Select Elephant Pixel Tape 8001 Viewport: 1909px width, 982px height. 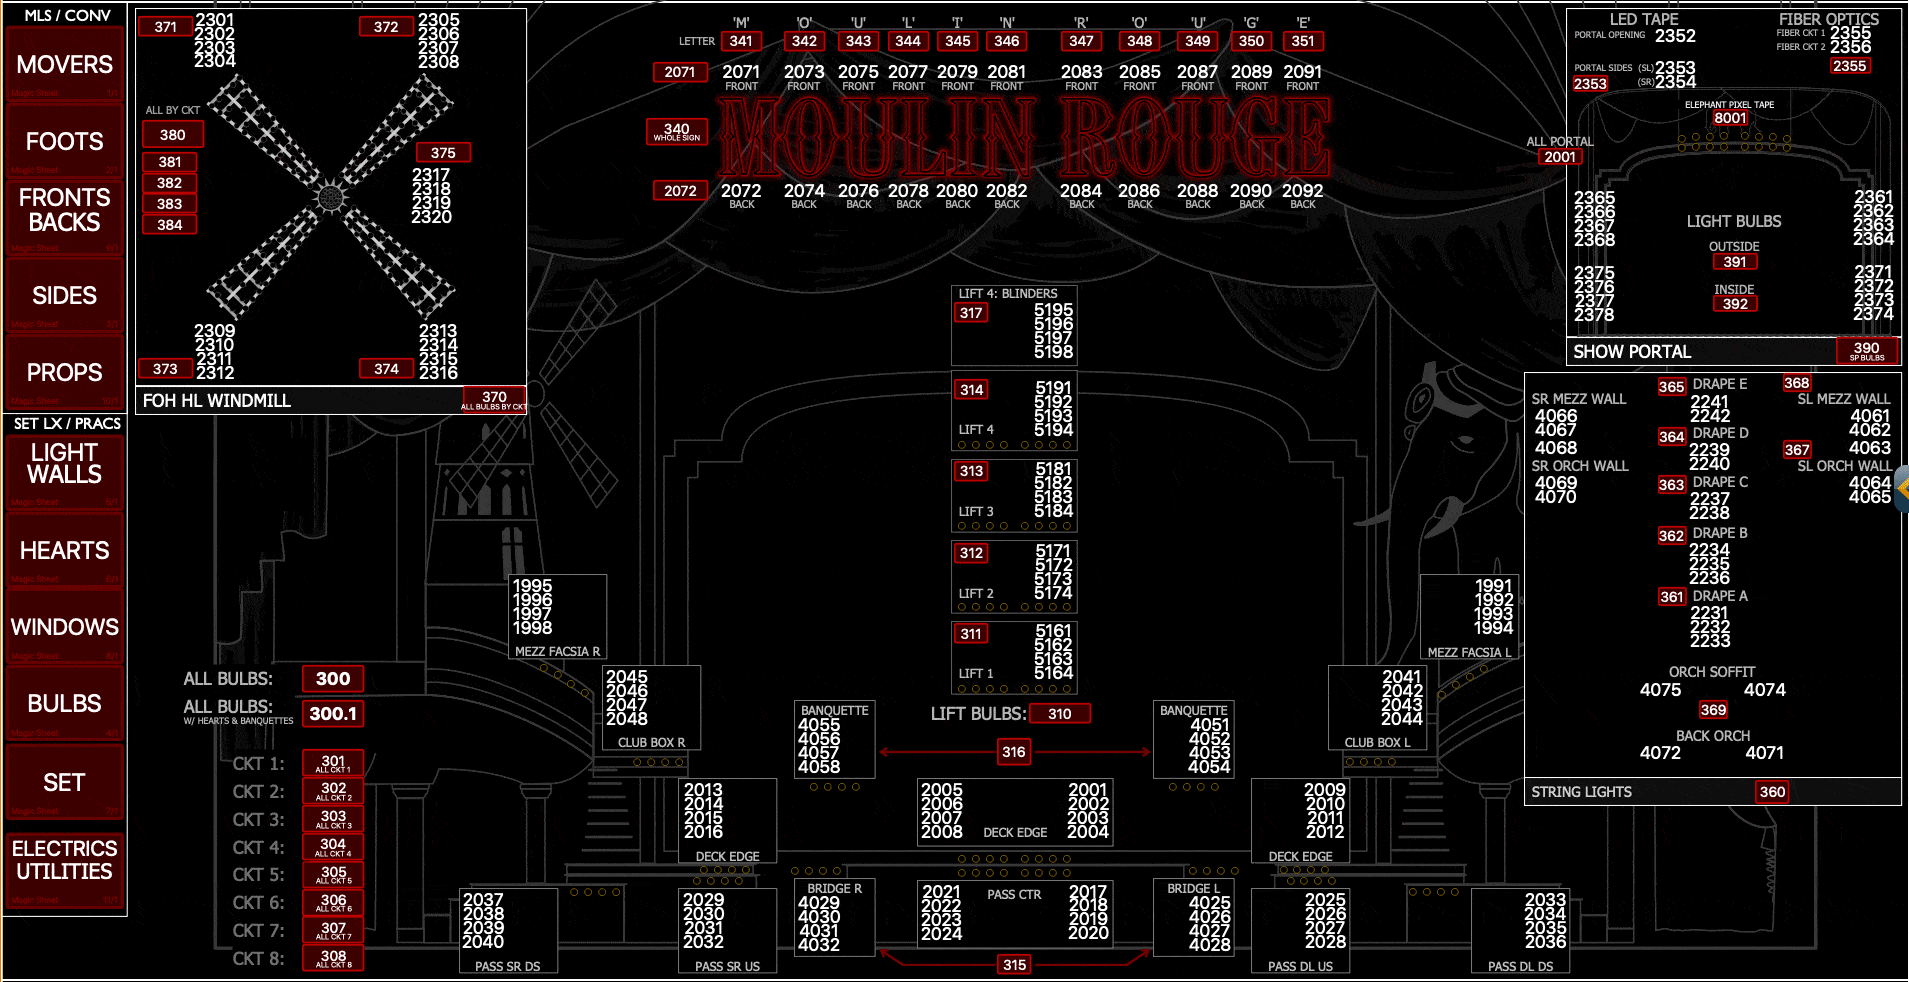pos(1730,118)
